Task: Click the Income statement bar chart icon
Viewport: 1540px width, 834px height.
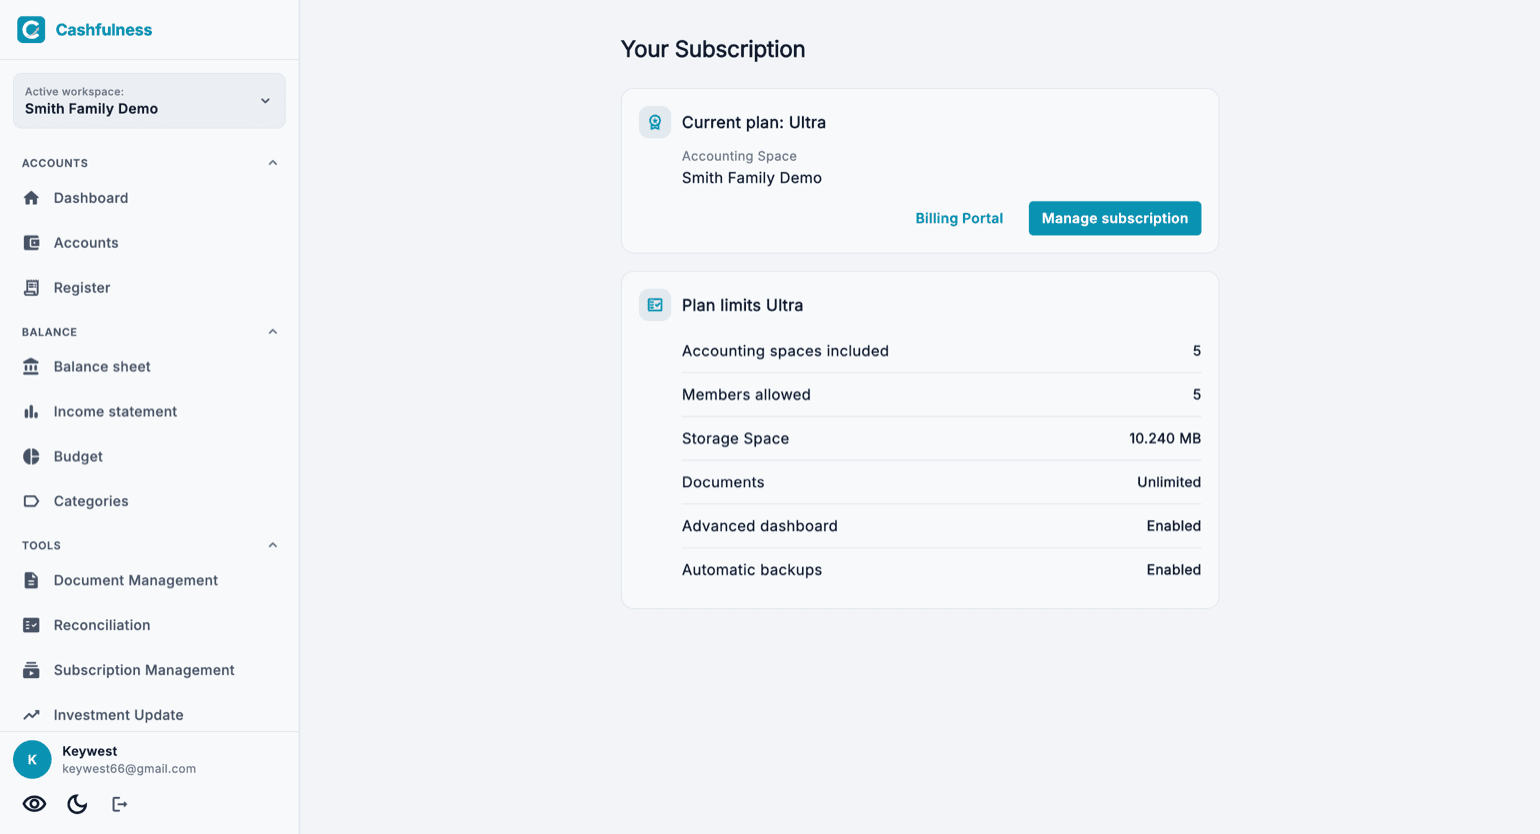Action: point(31,412)
